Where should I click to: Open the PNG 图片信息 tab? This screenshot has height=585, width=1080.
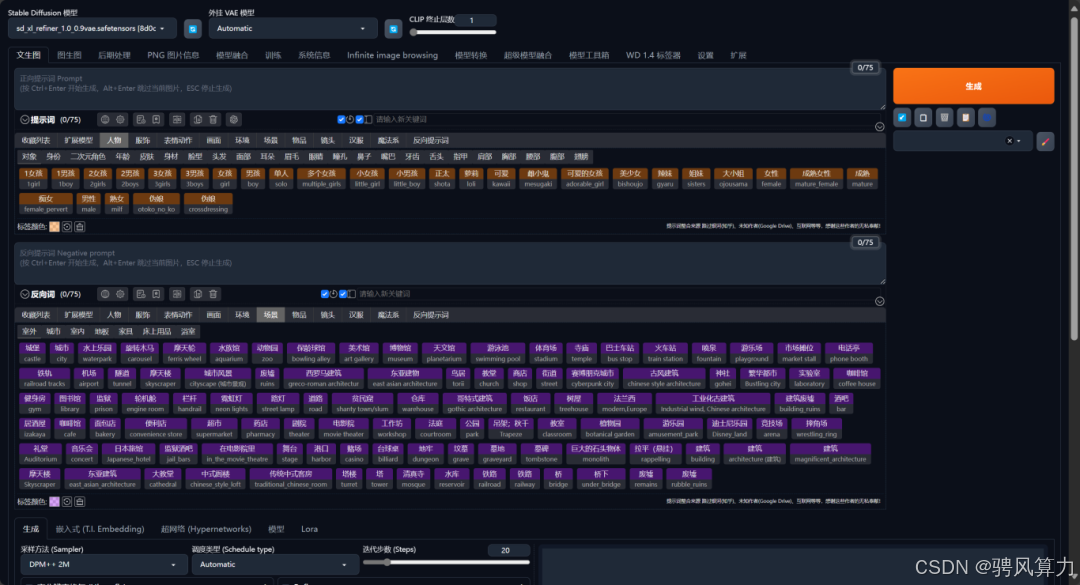173,55
